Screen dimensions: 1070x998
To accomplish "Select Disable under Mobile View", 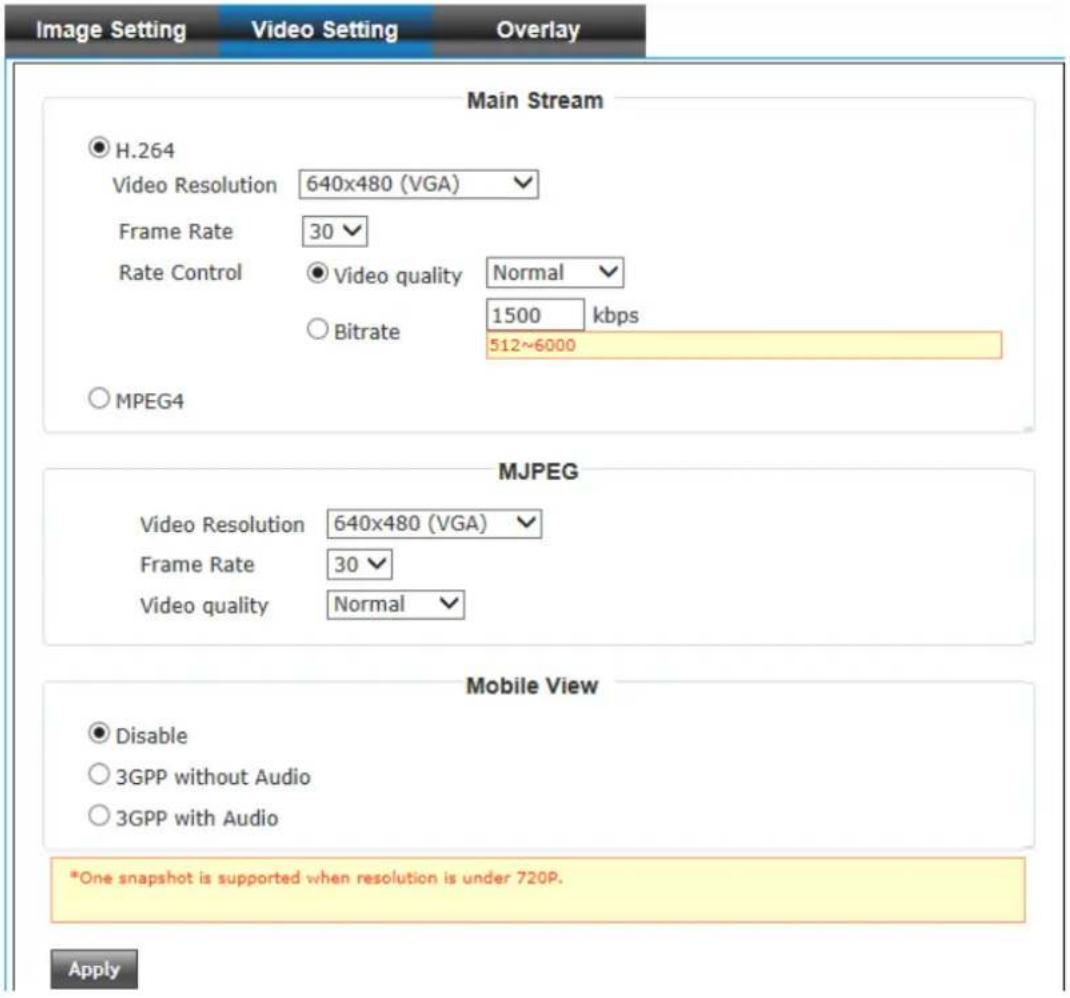I will [x=99, y=733].
